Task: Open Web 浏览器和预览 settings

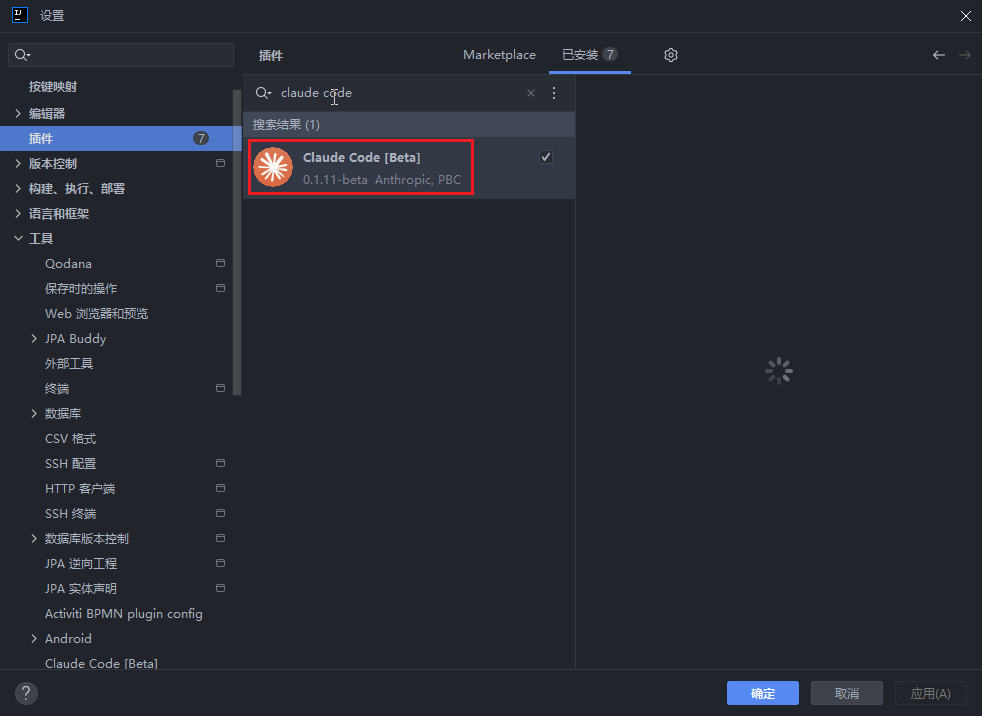Action: [96, 313]
